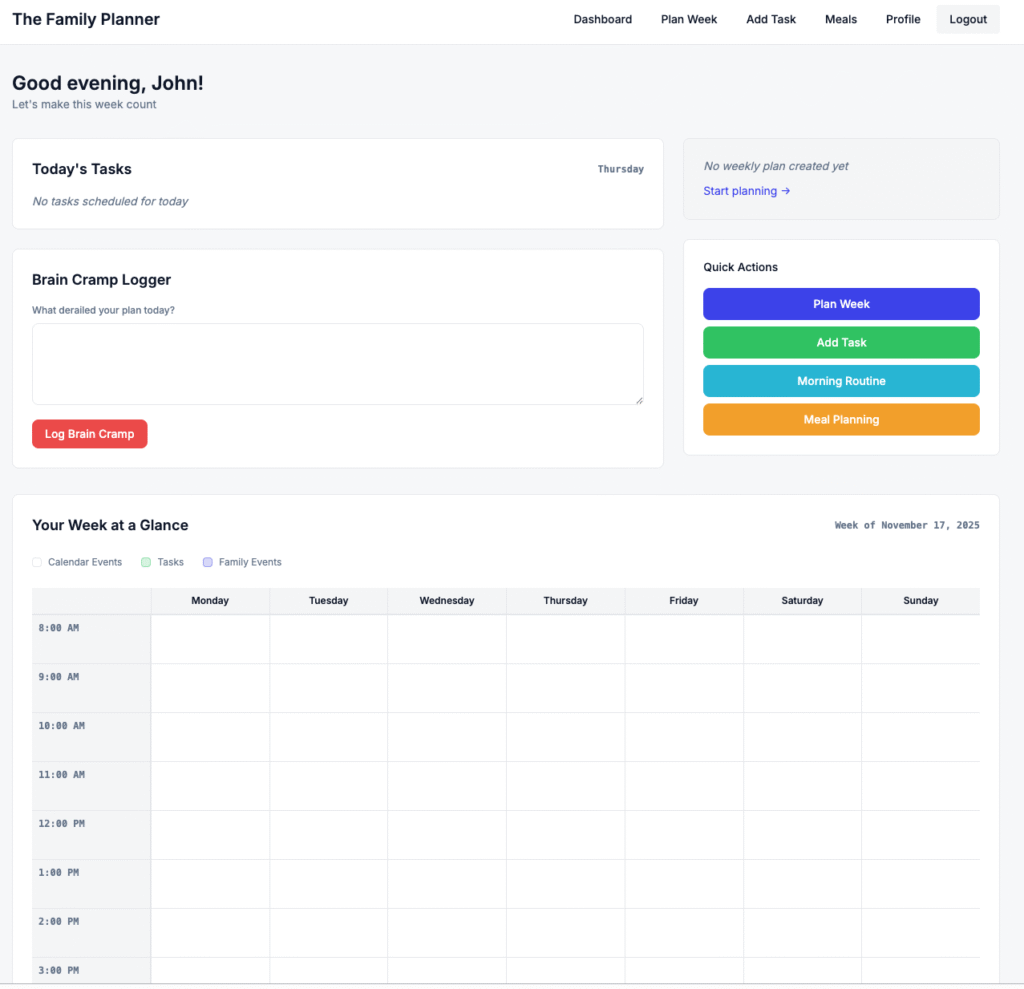Focus the Brain Cramp text area

338,364
